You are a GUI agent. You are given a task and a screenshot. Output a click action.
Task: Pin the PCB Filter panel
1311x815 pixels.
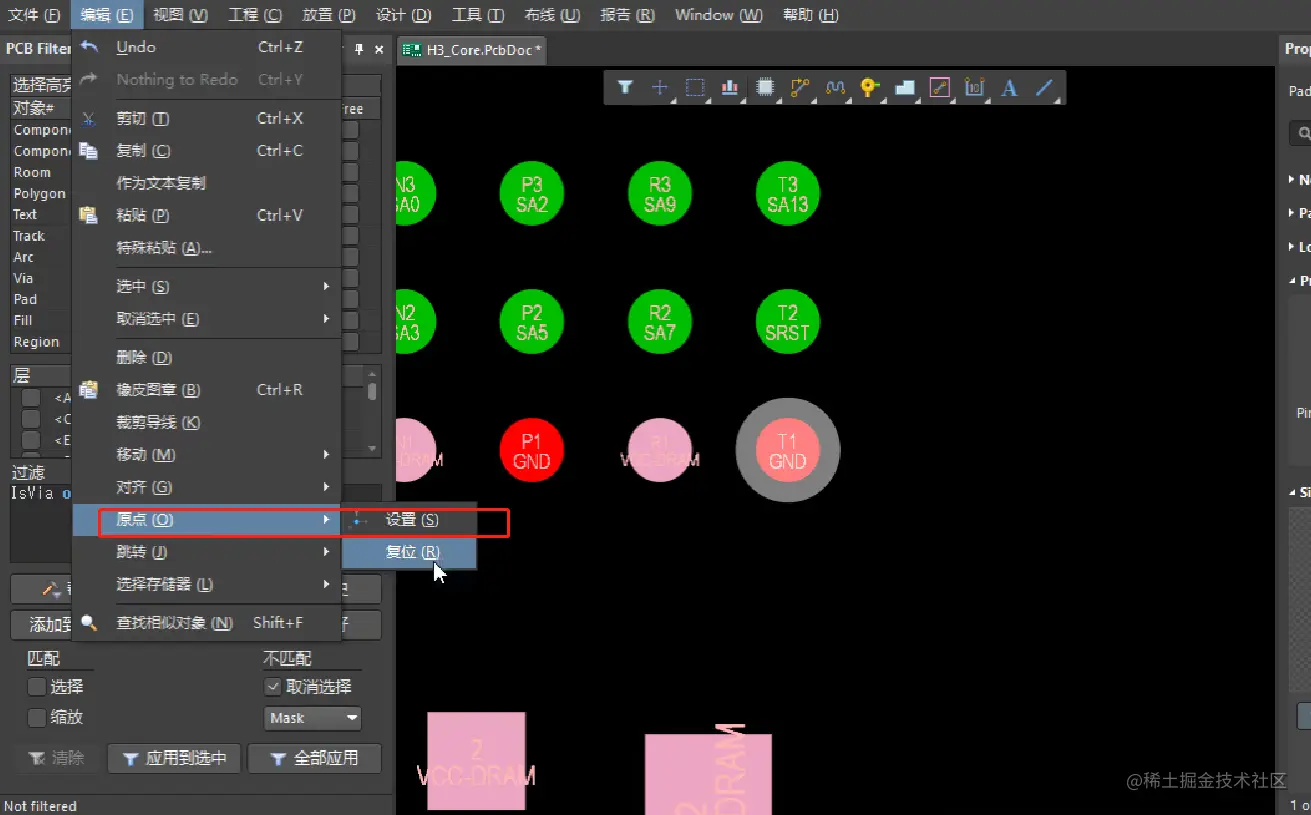tap(360, 49)
